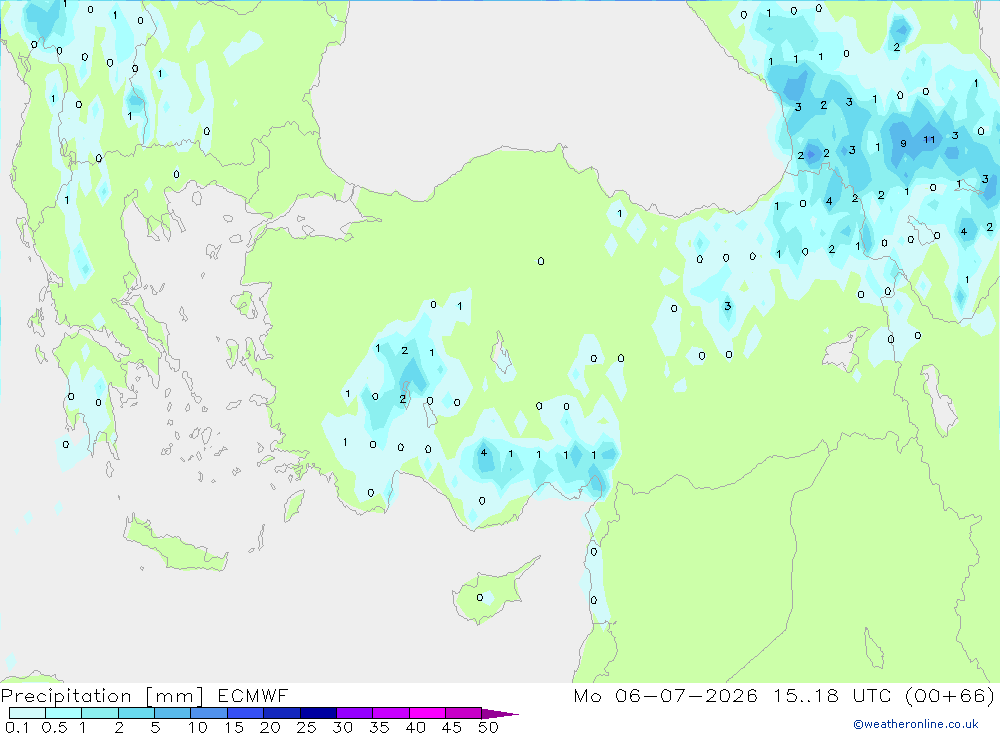
Task: Click the 'Precipitation [mm]' title text
Action: point(102,696)
